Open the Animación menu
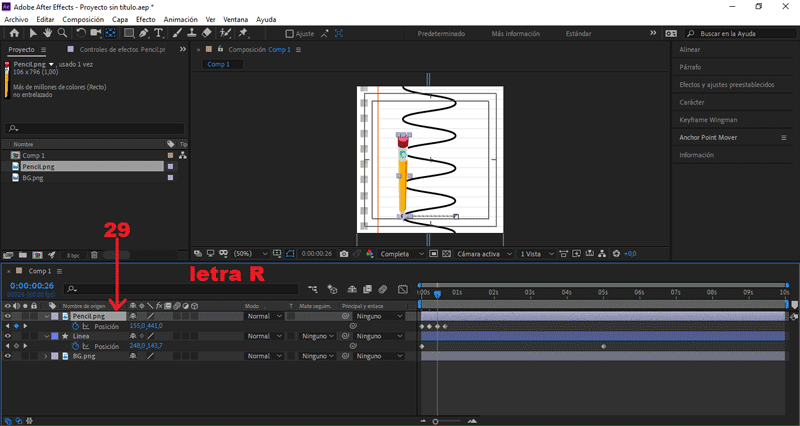 pos(180,19)
